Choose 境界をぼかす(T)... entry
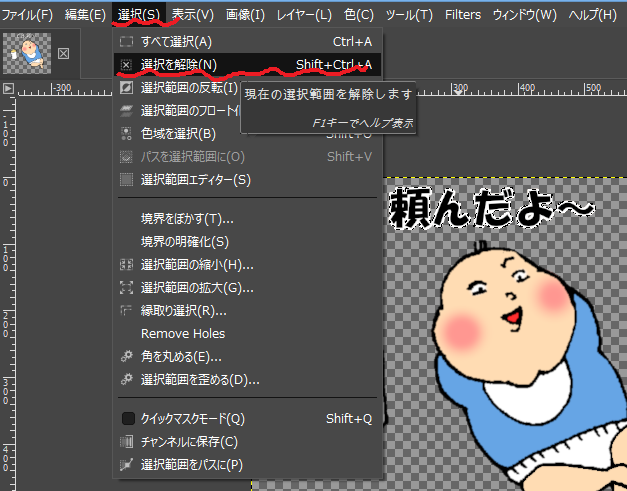The height and width of the screenshot is (491, 627). point(247,219)
